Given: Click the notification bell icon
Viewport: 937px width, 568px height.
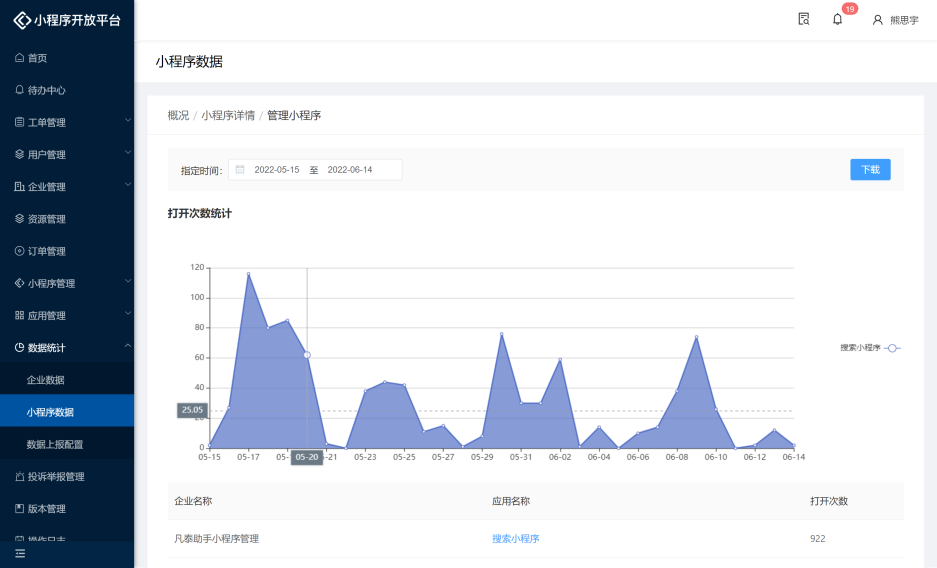Looking at the screenshot, I should click(x=837, y=19).
